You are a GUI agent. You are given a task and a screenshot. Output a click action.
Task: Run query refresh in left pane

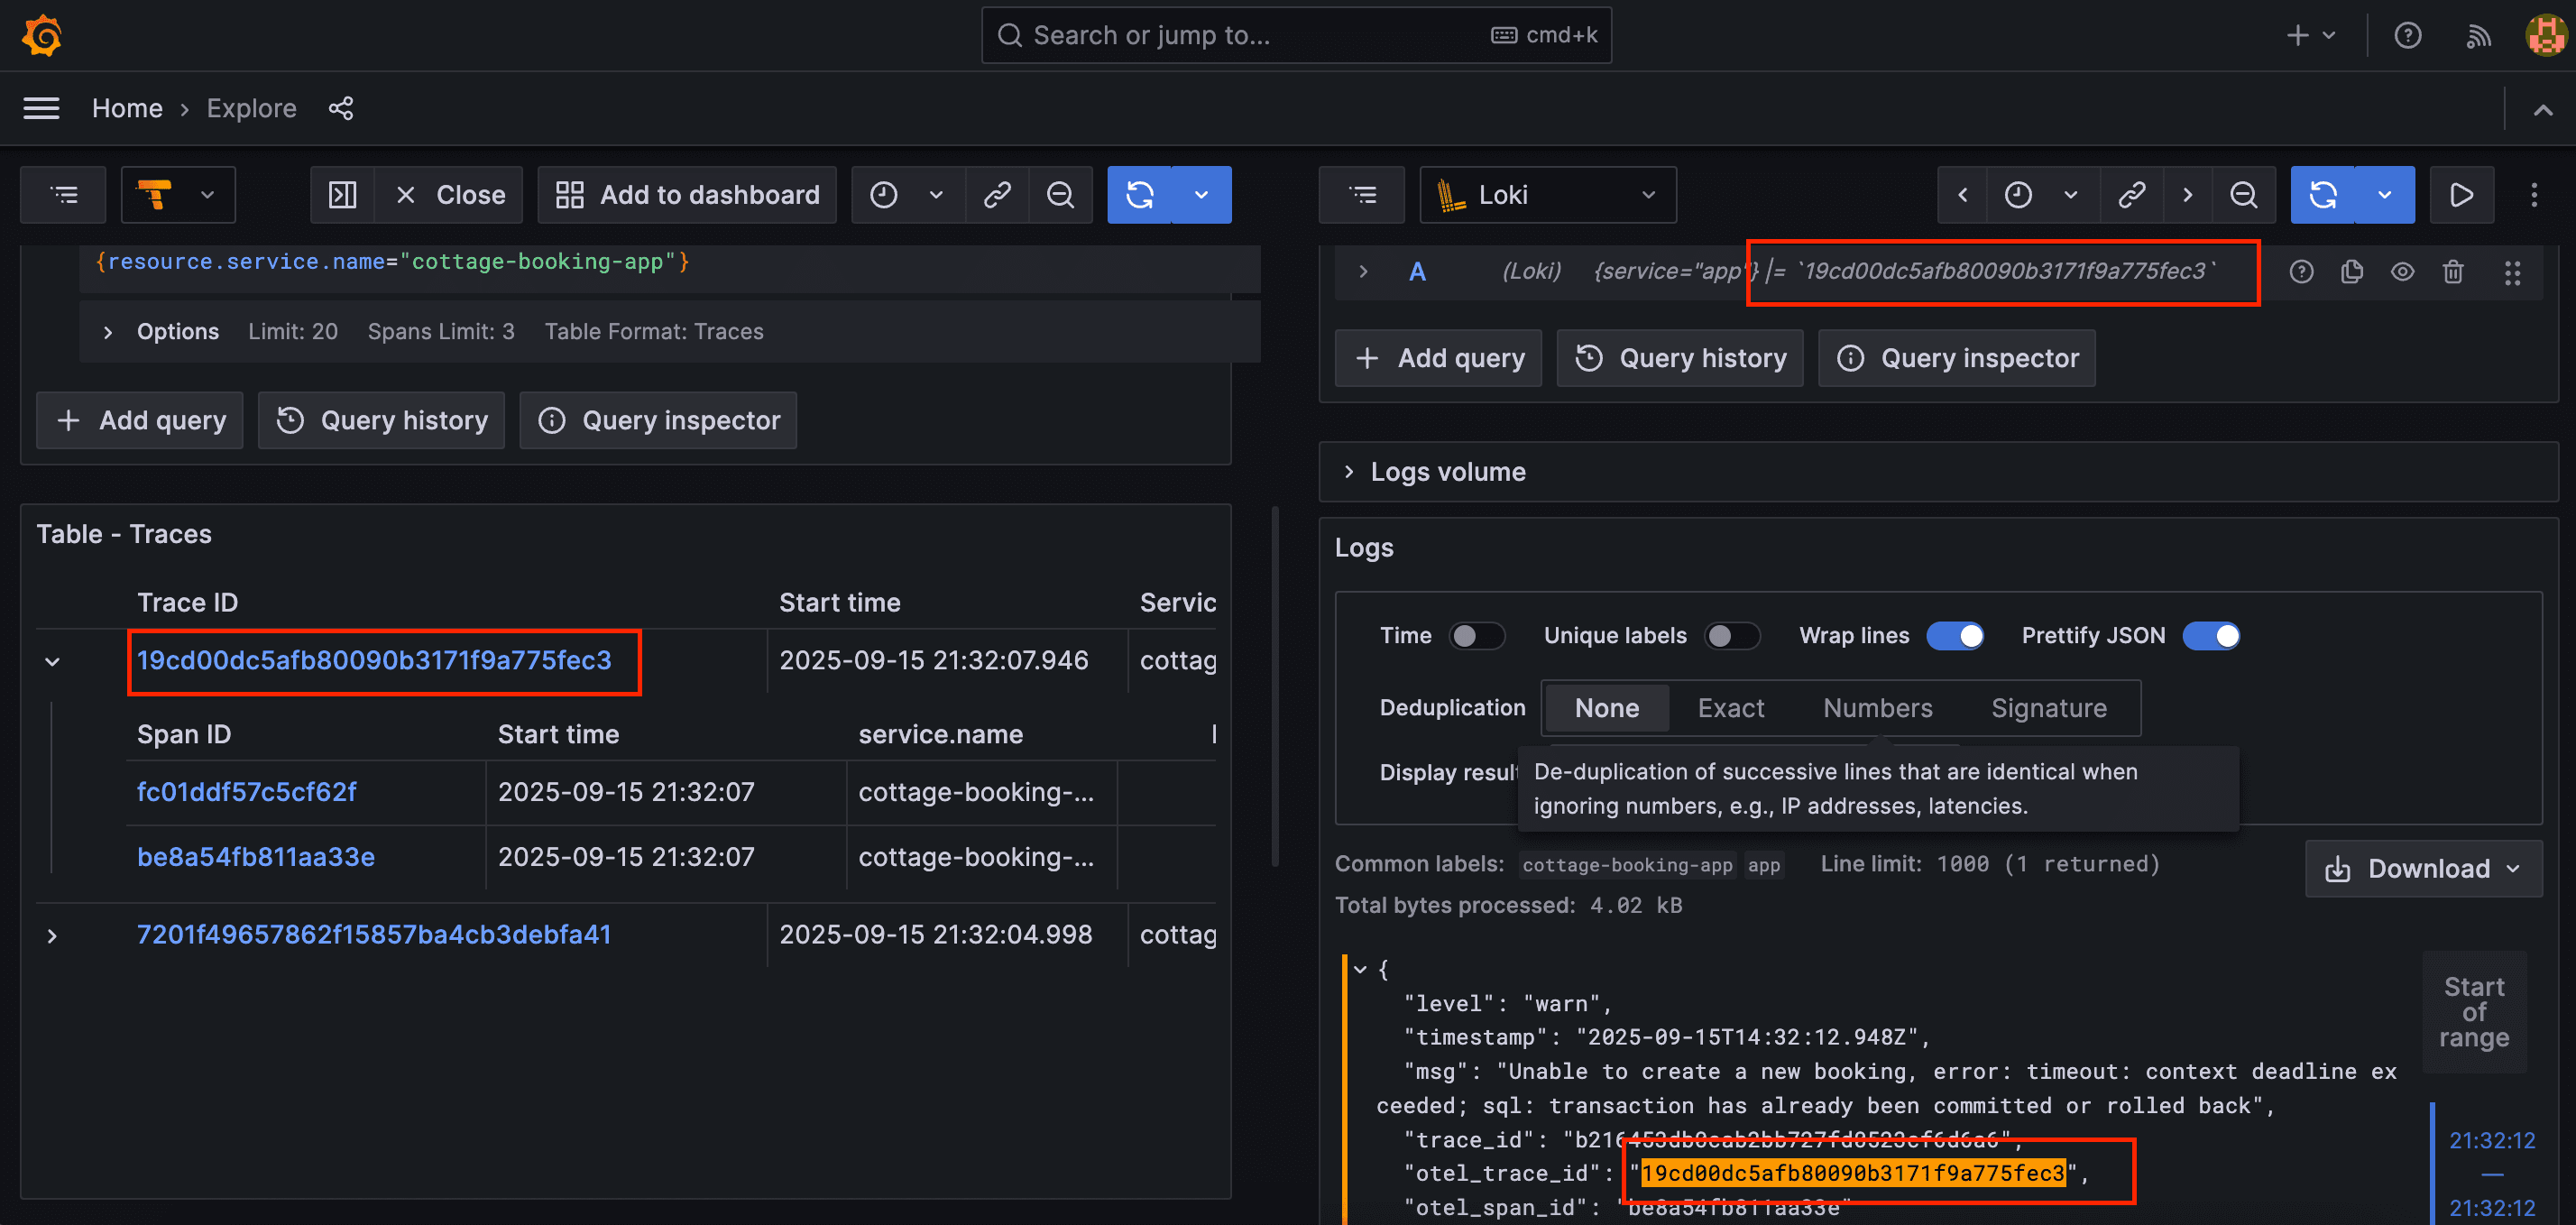tap(1140, 195)
